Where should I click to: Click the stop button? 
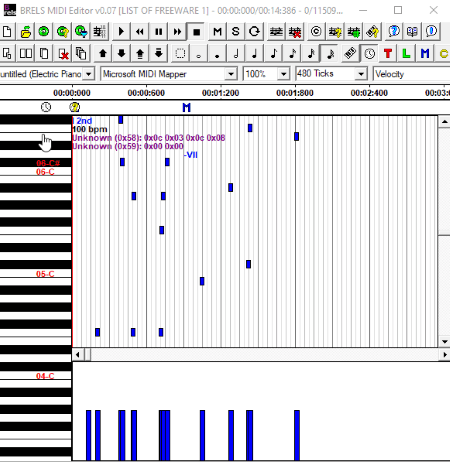pos(196,32)
